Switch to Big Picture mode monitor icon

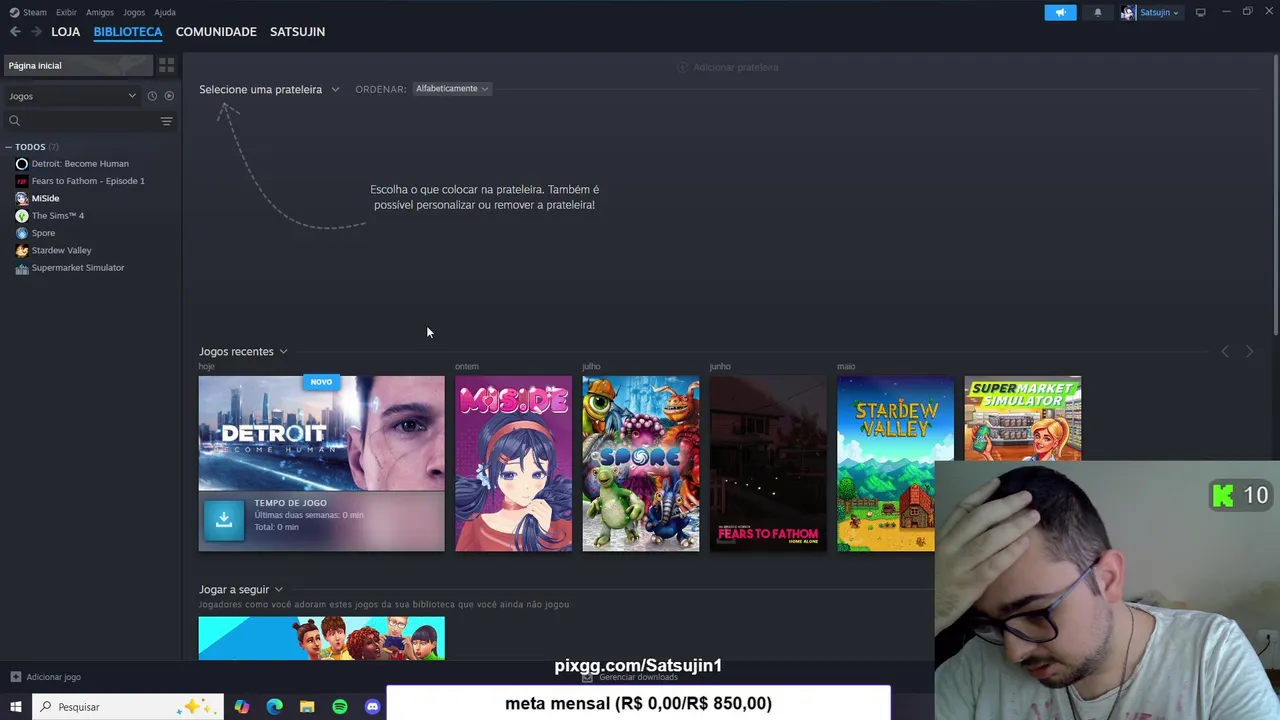(1200, 13)
